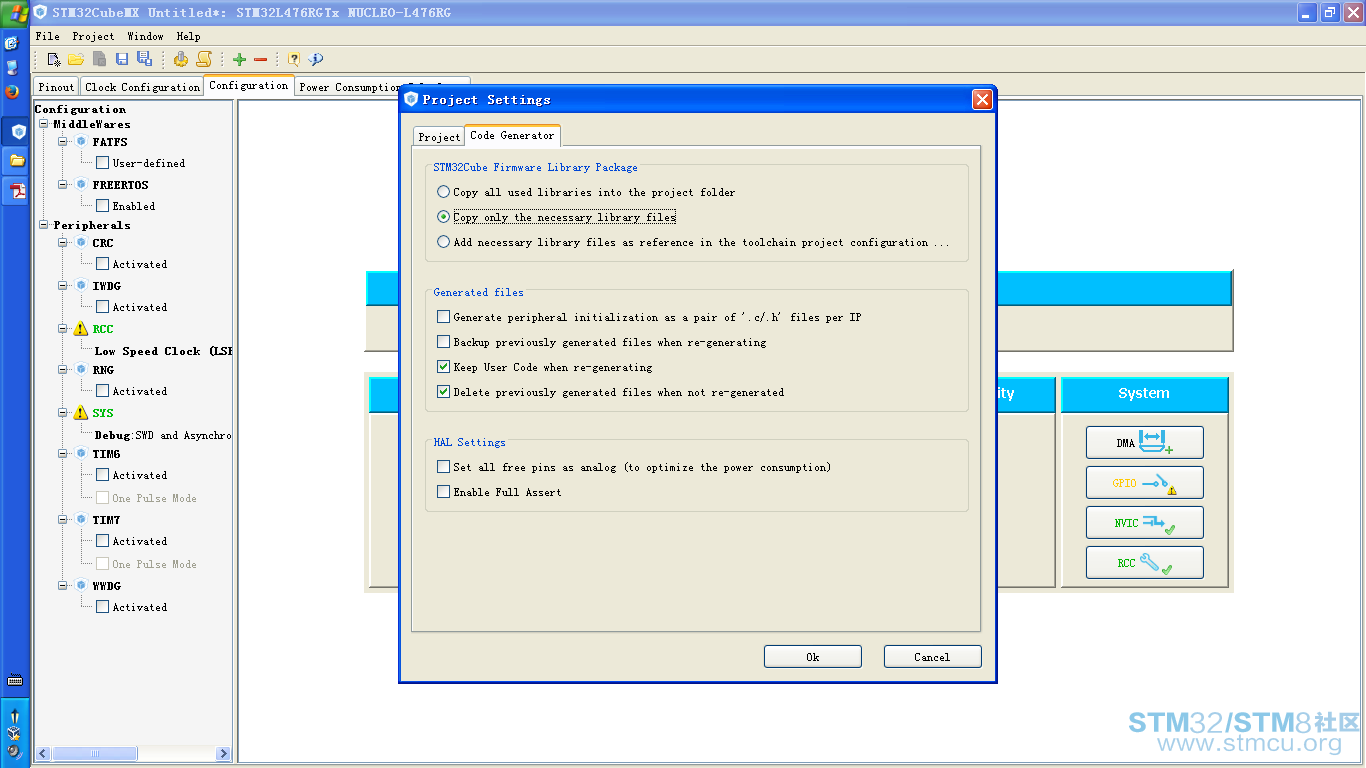1366x768 pixels.
Task: Collapse the MiddleWares tree node
Action: point(44,124)
